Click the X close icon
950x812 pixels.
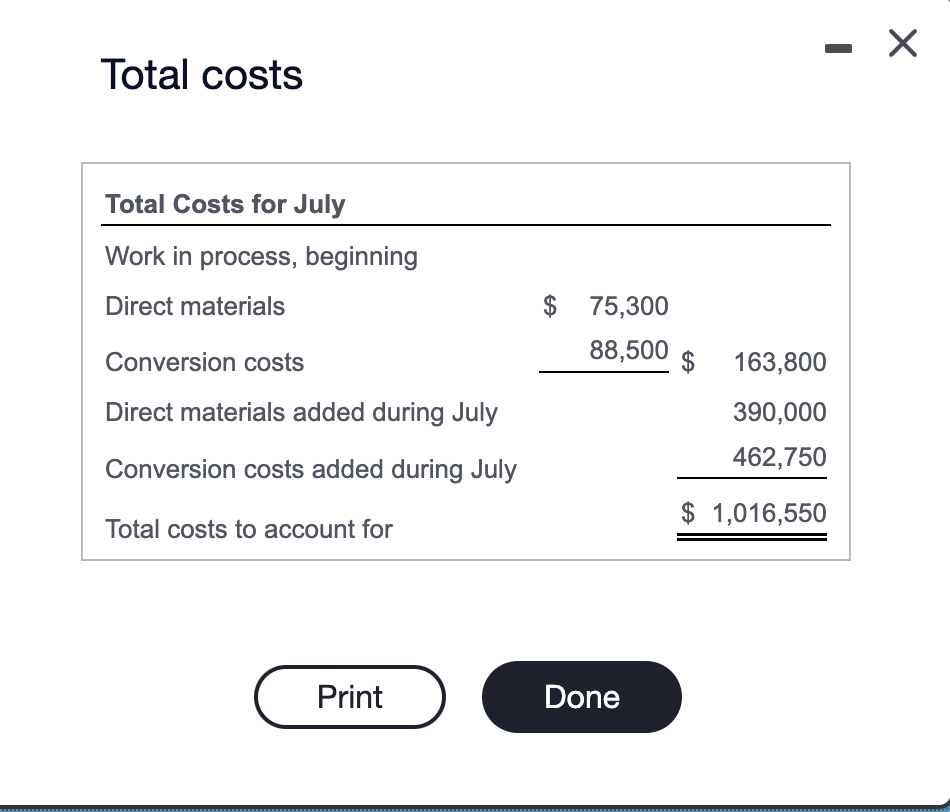(901, 43)
